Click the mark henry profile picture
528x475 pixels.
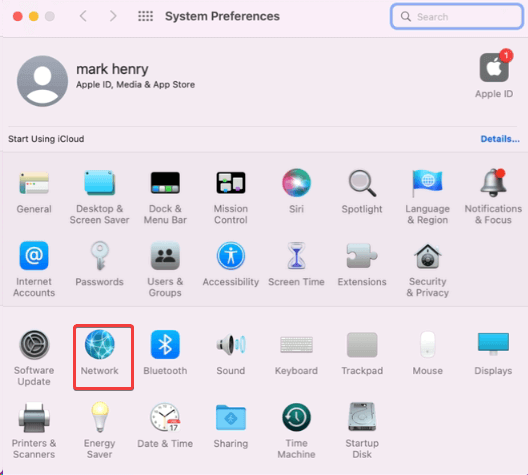[42, 81]
